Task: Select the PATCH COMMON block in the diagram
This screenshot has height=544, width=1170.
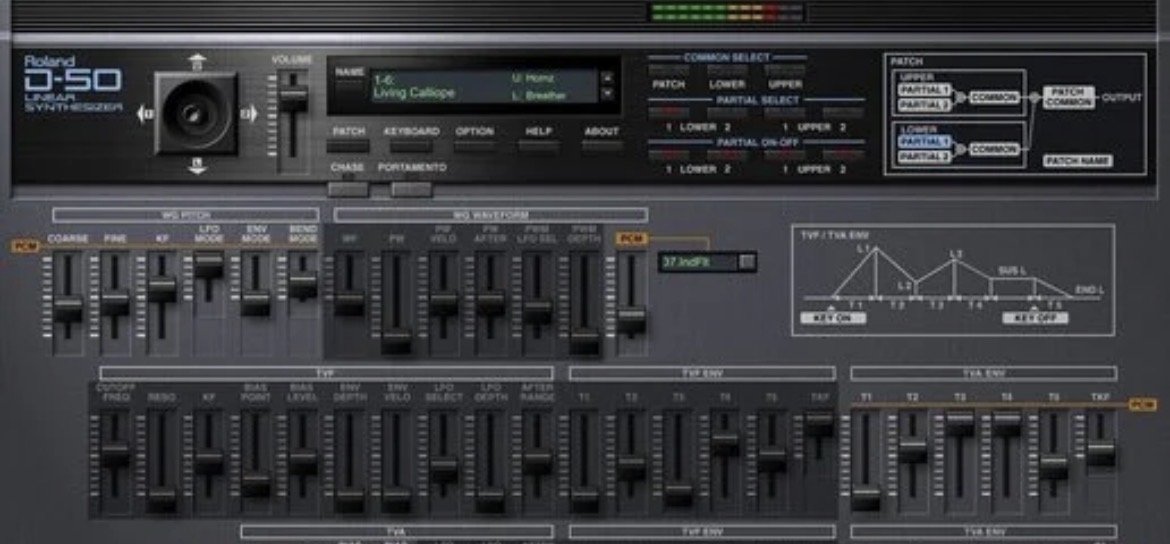Action: (1068, 97)
